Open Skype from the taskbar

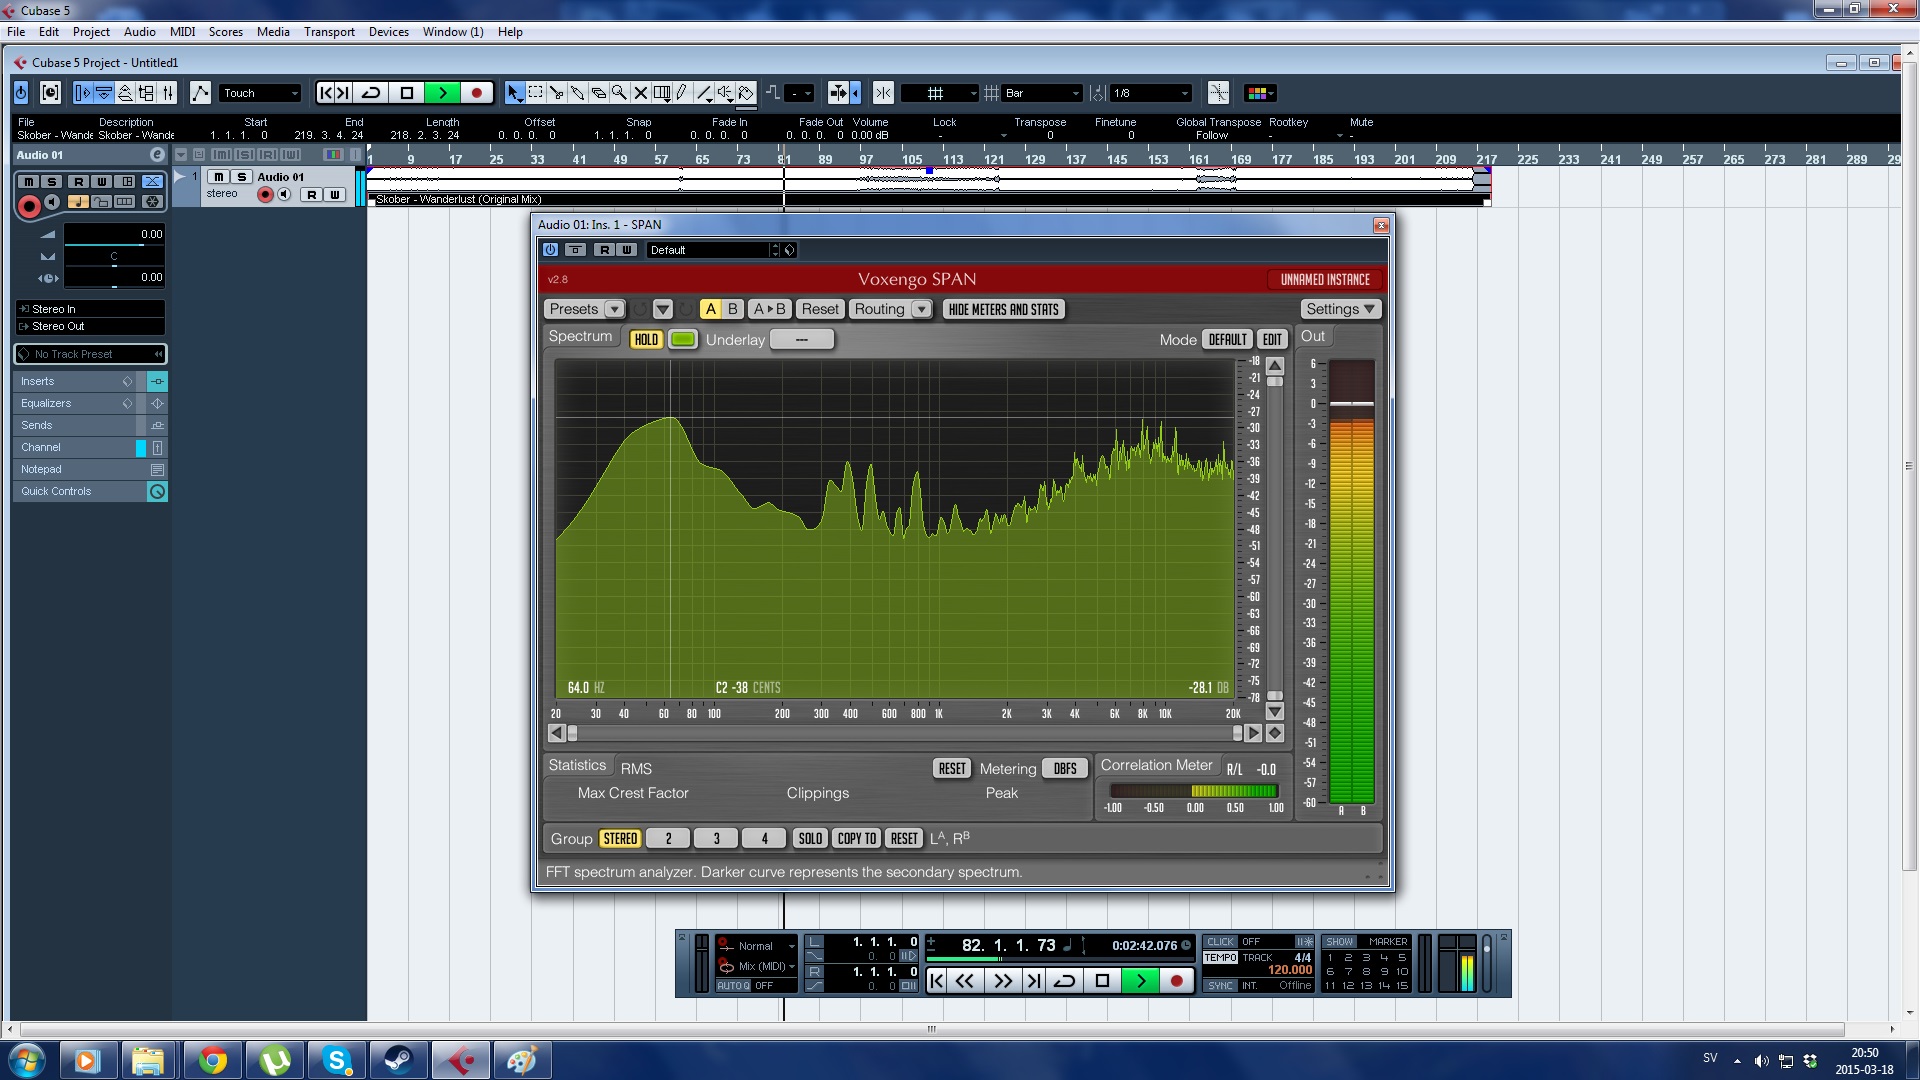click(x=337, y=1060)
